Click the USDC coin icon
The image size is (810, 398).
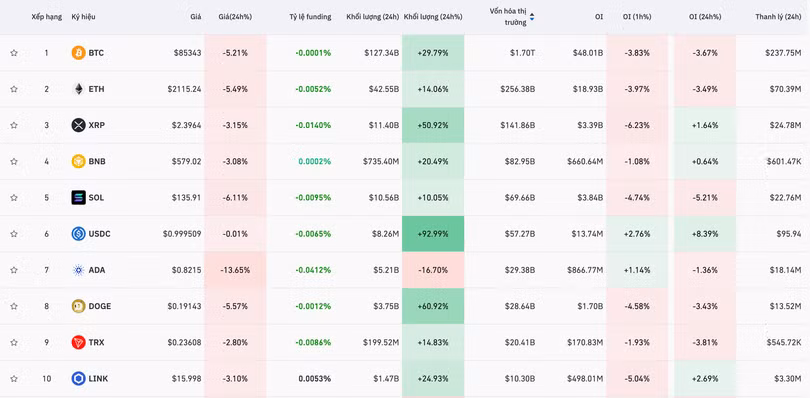click(79, 234)
